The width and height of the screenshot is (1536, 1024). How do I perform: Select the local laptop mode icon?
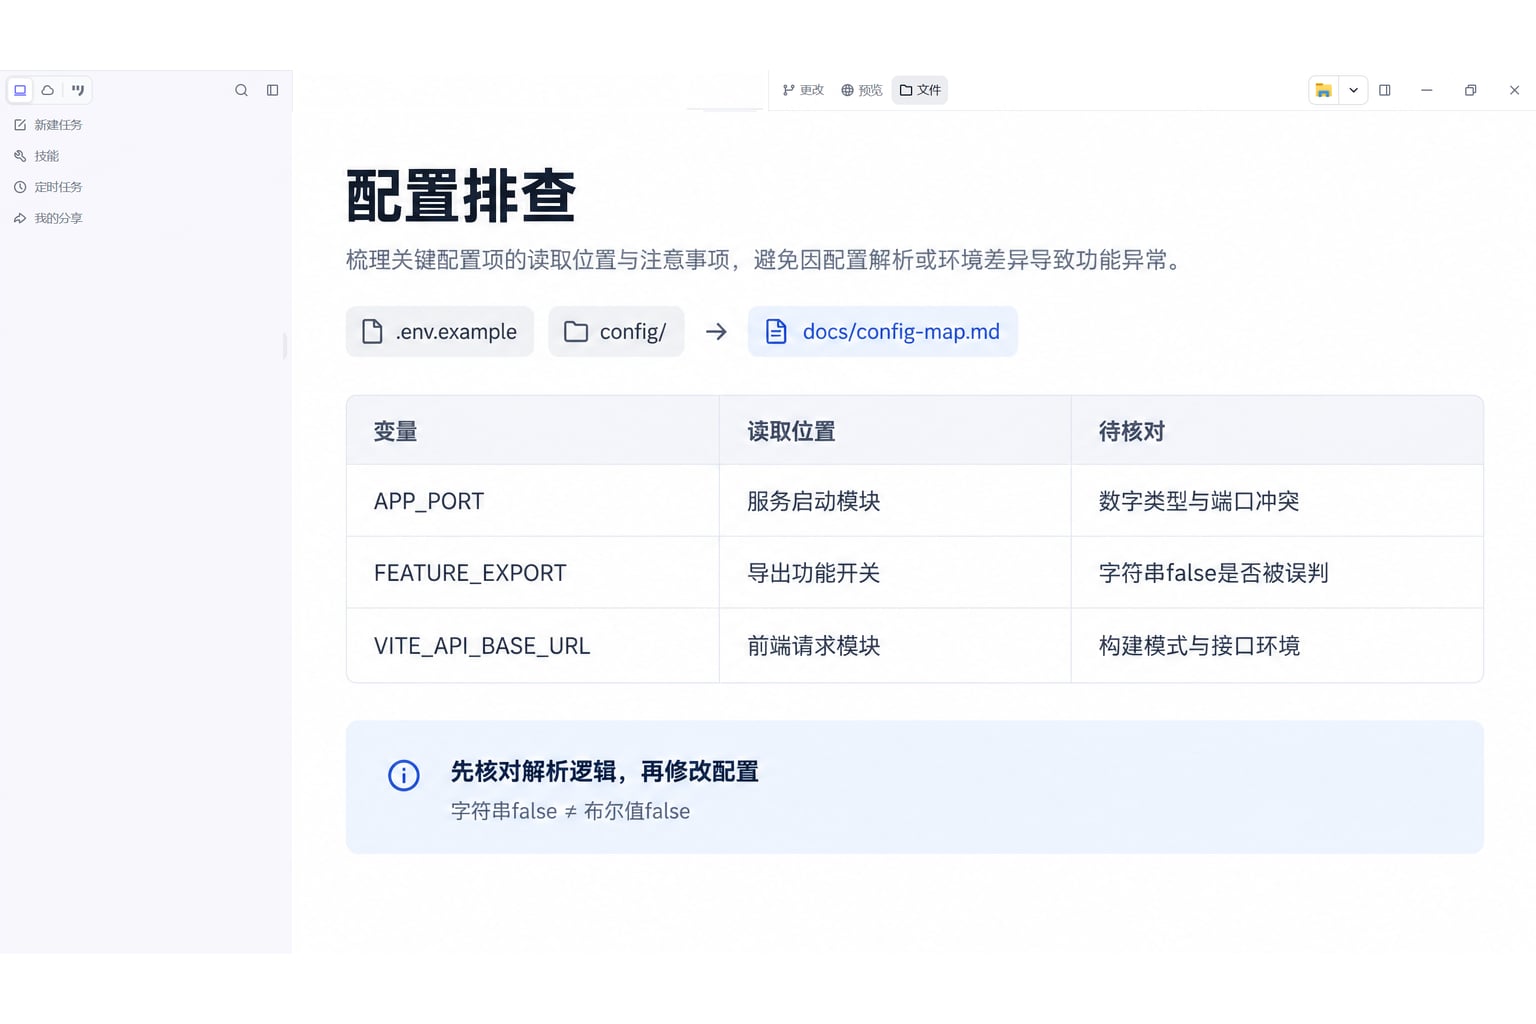click(20, 90)
